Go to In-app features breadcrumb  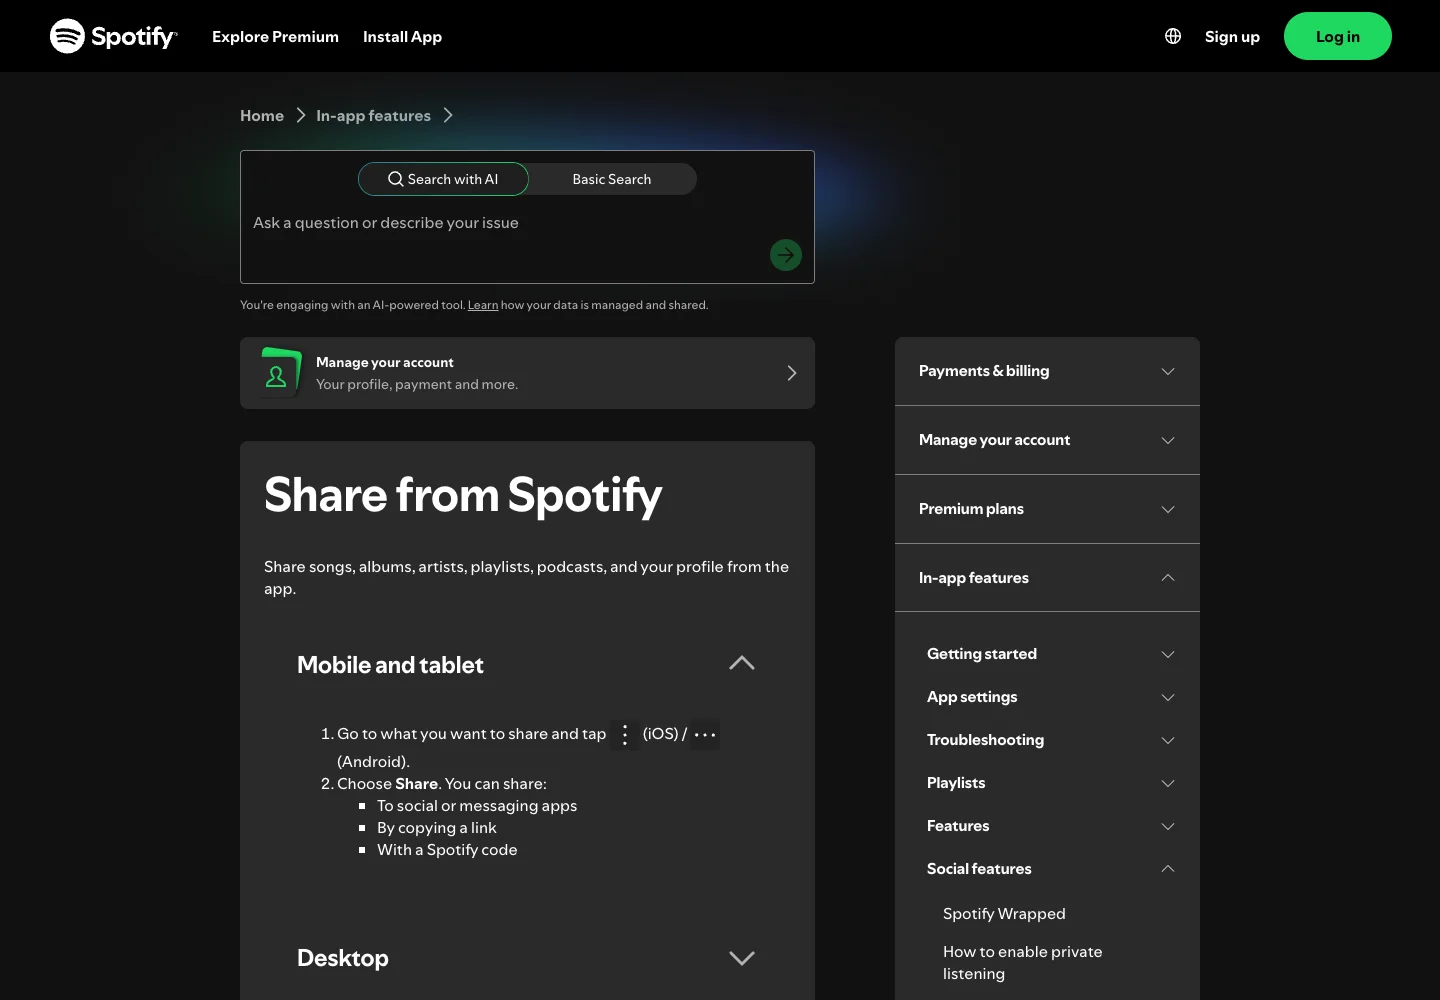pos(373,116)
